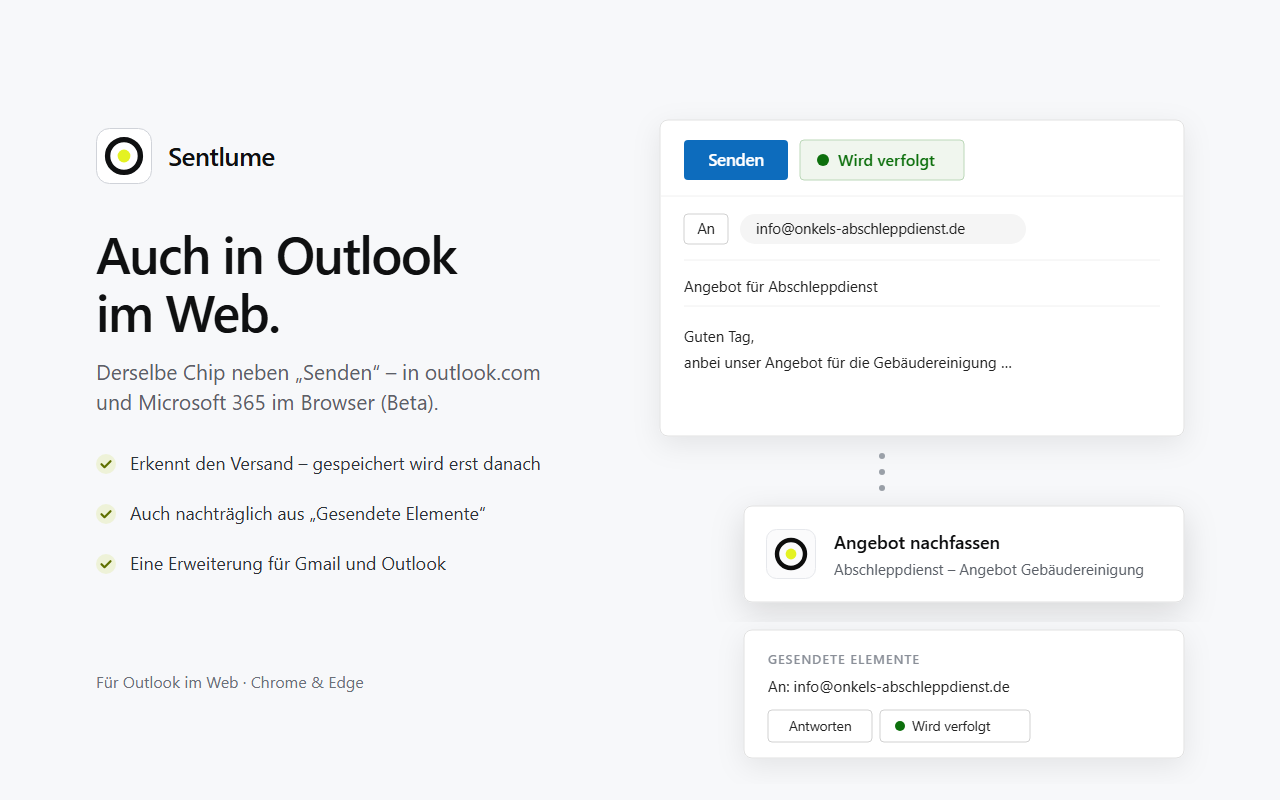The height and width of the screenshot is (800, 1280).
Task: Click the green dot in upper Wird verfolgt chip
Action: tap(823, 160)
